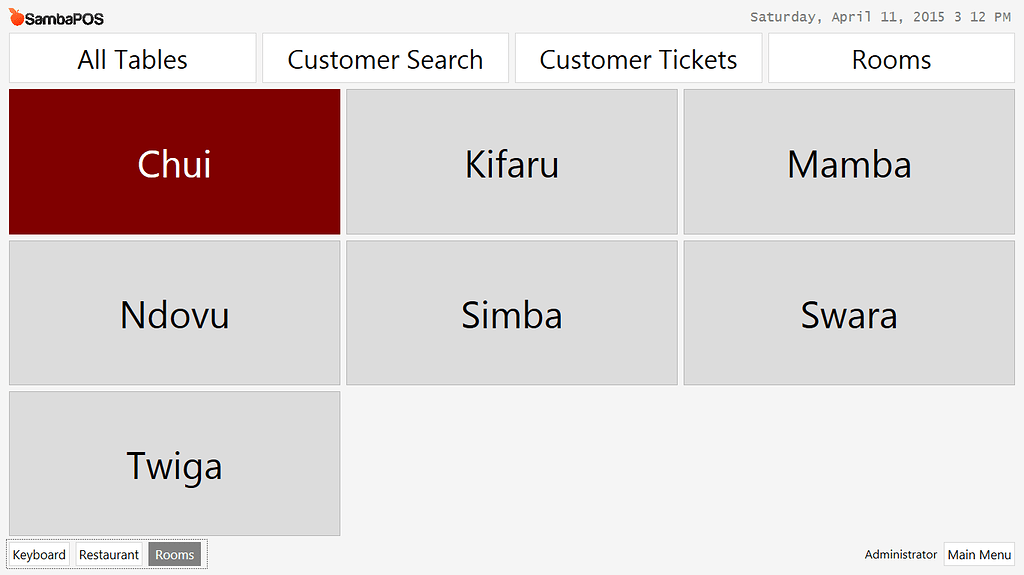Switch to Customer Tickets
This screenshot has height=575, width=1024.
coord(638,59)
